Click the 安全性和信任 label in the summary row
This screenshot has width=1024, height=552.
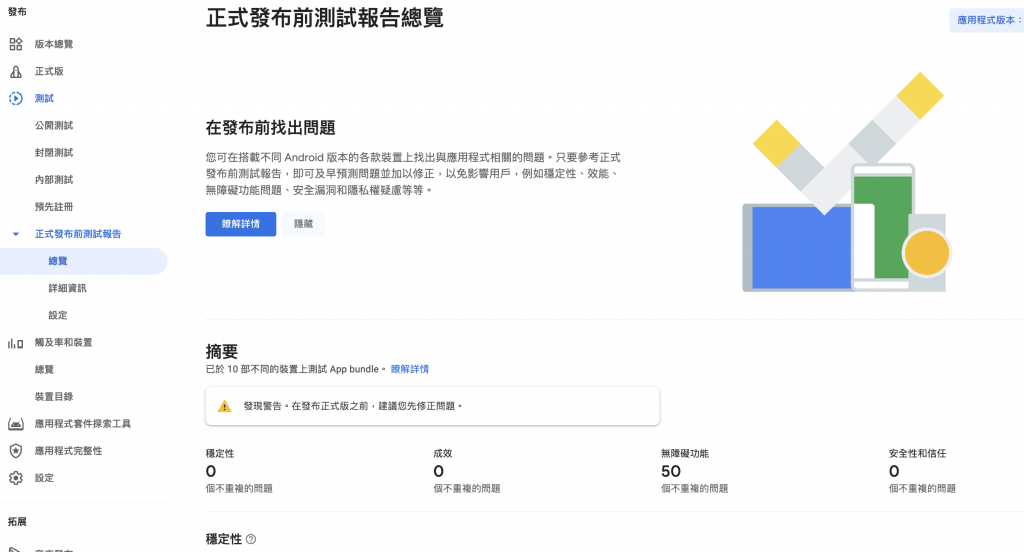pos(917,453)
